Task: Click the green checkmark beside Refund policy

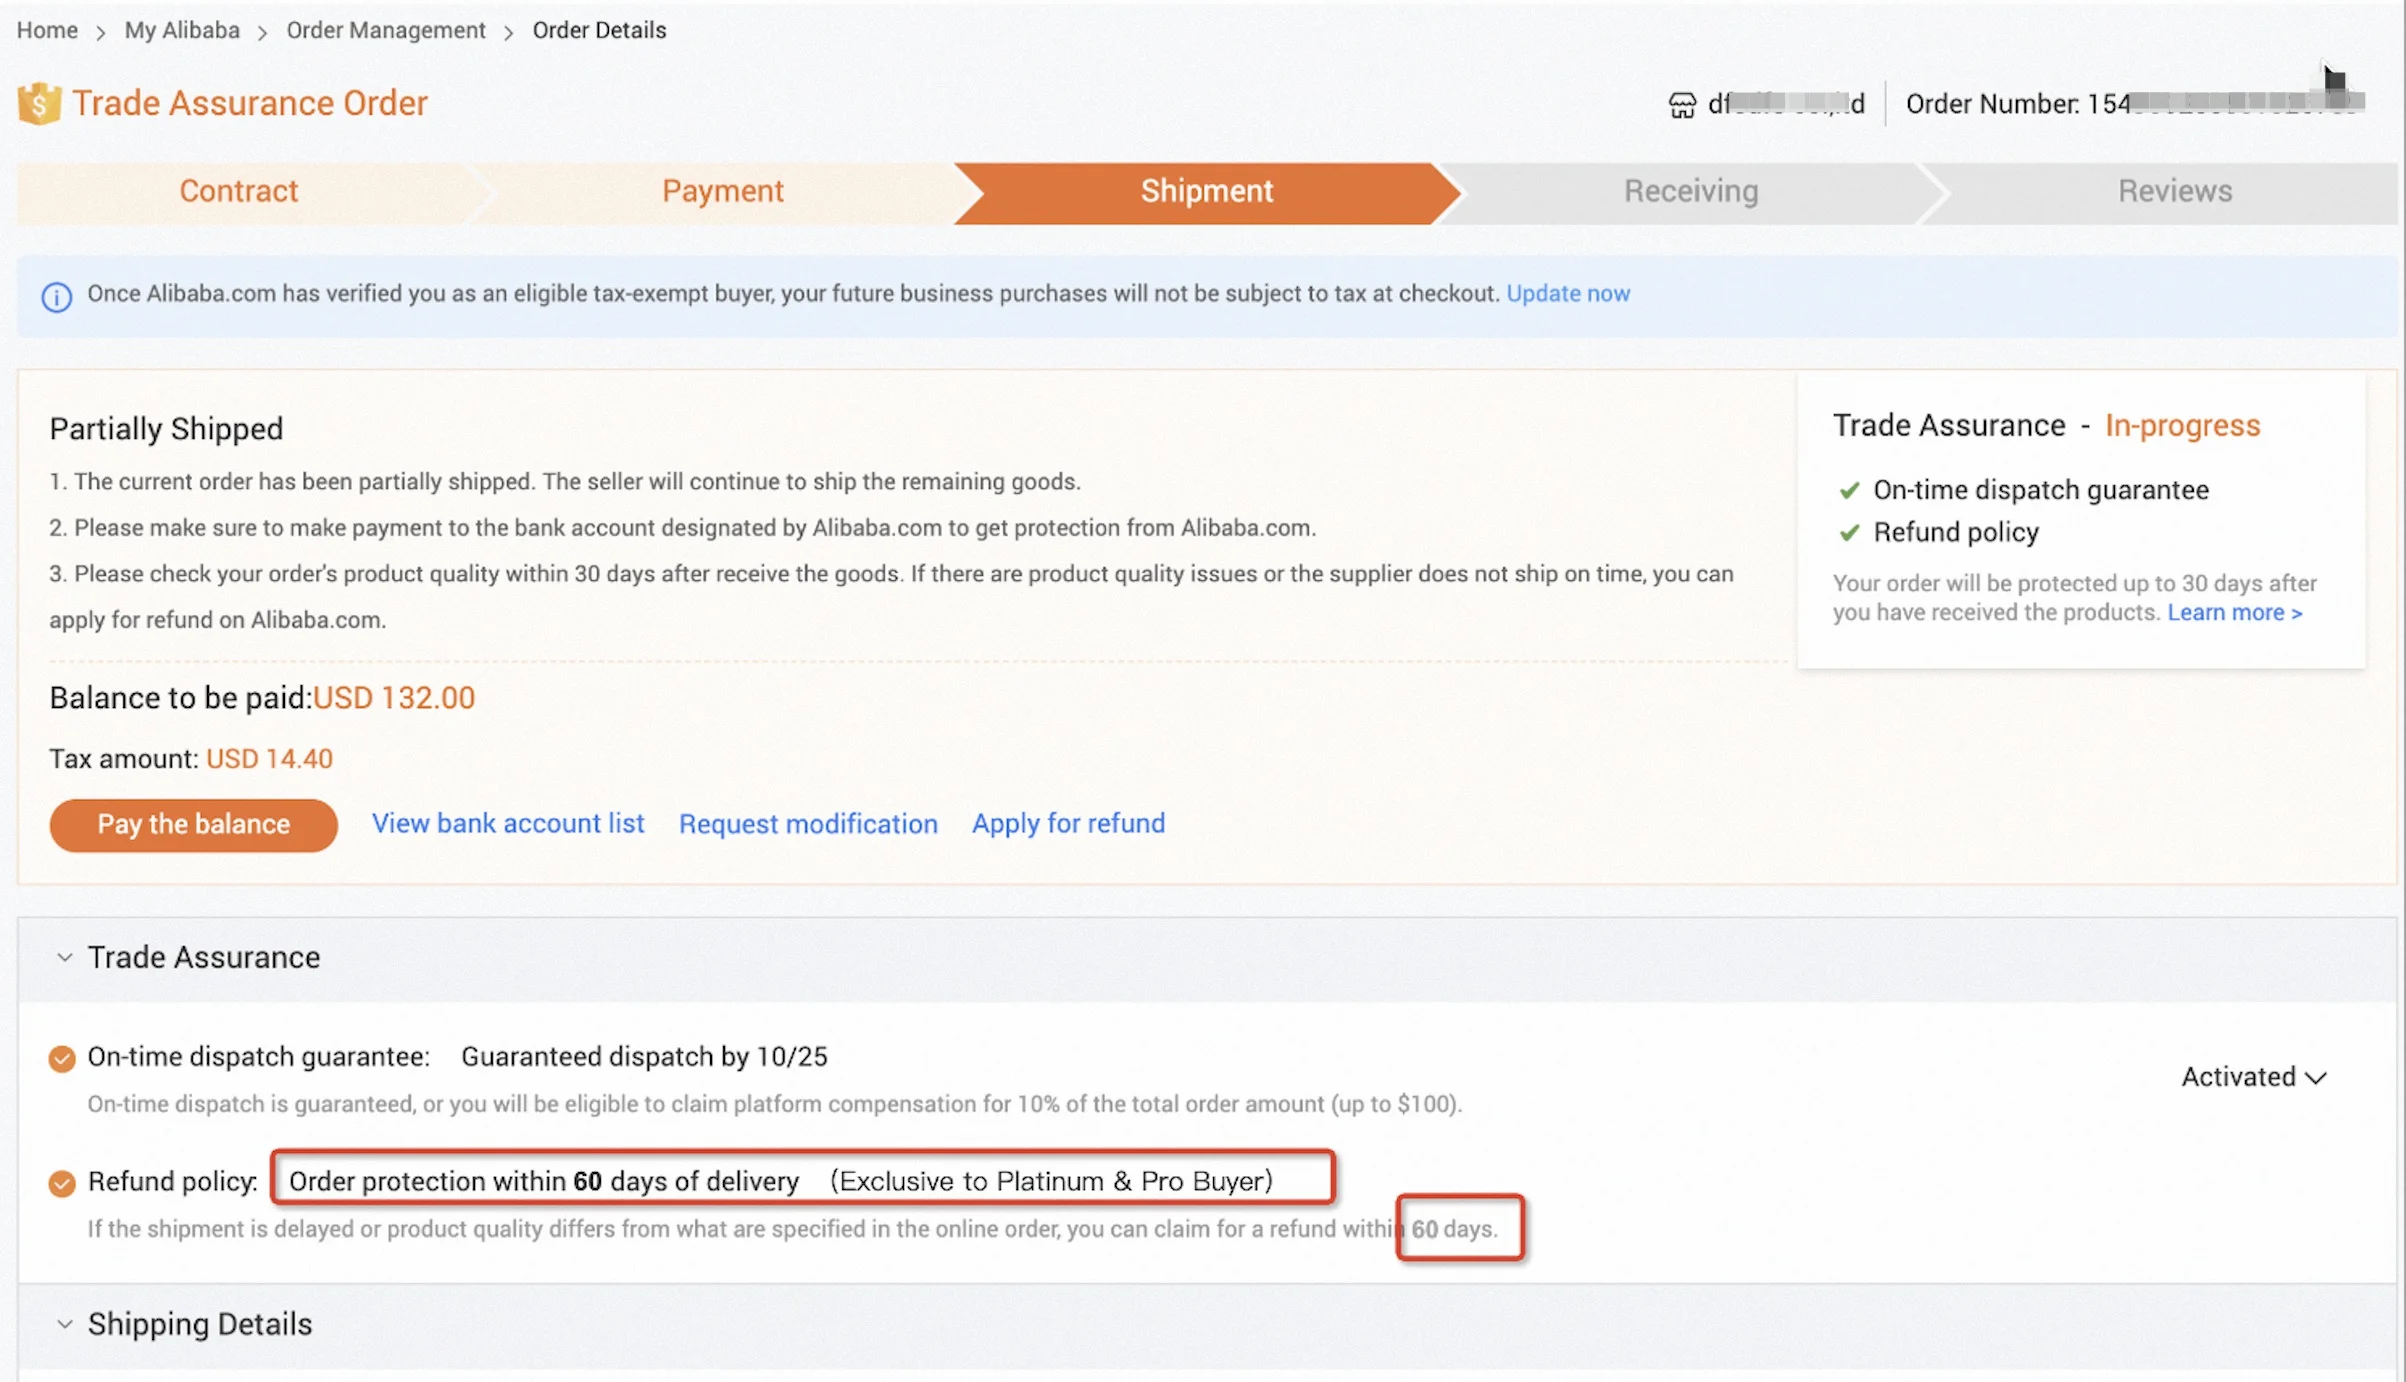Action: click(1849, 532)
